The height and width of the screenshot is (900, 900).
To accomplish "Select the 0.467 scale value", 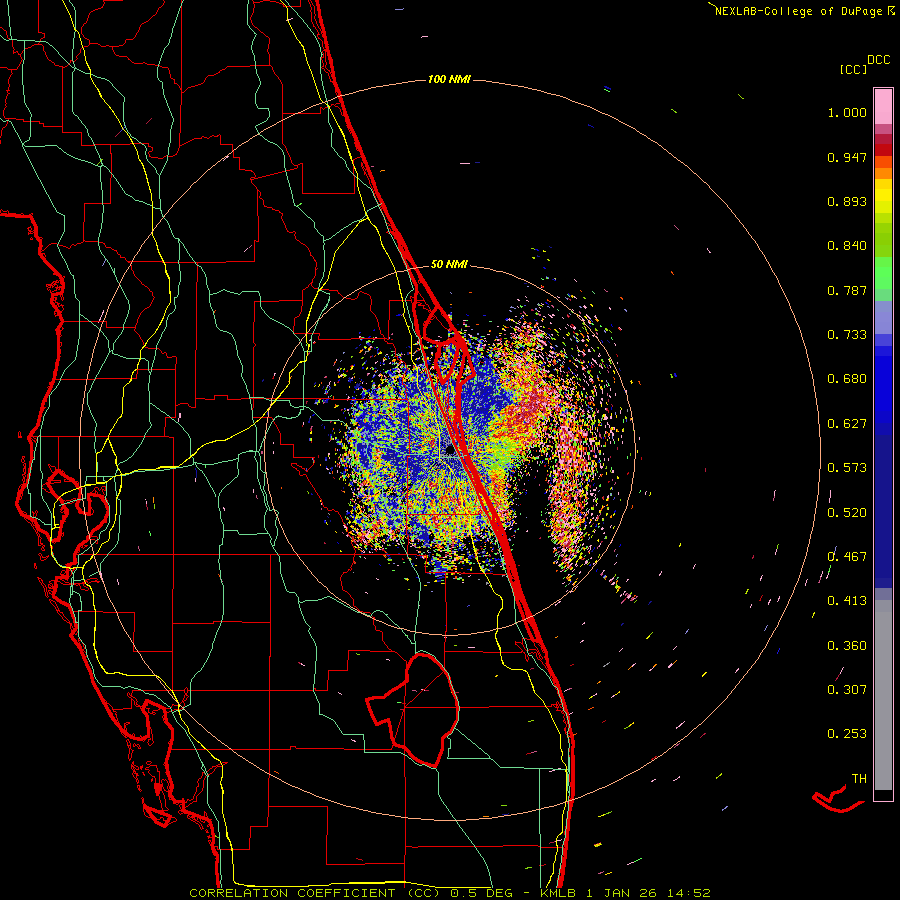I will pyautogui.click(x=847, y=557).
